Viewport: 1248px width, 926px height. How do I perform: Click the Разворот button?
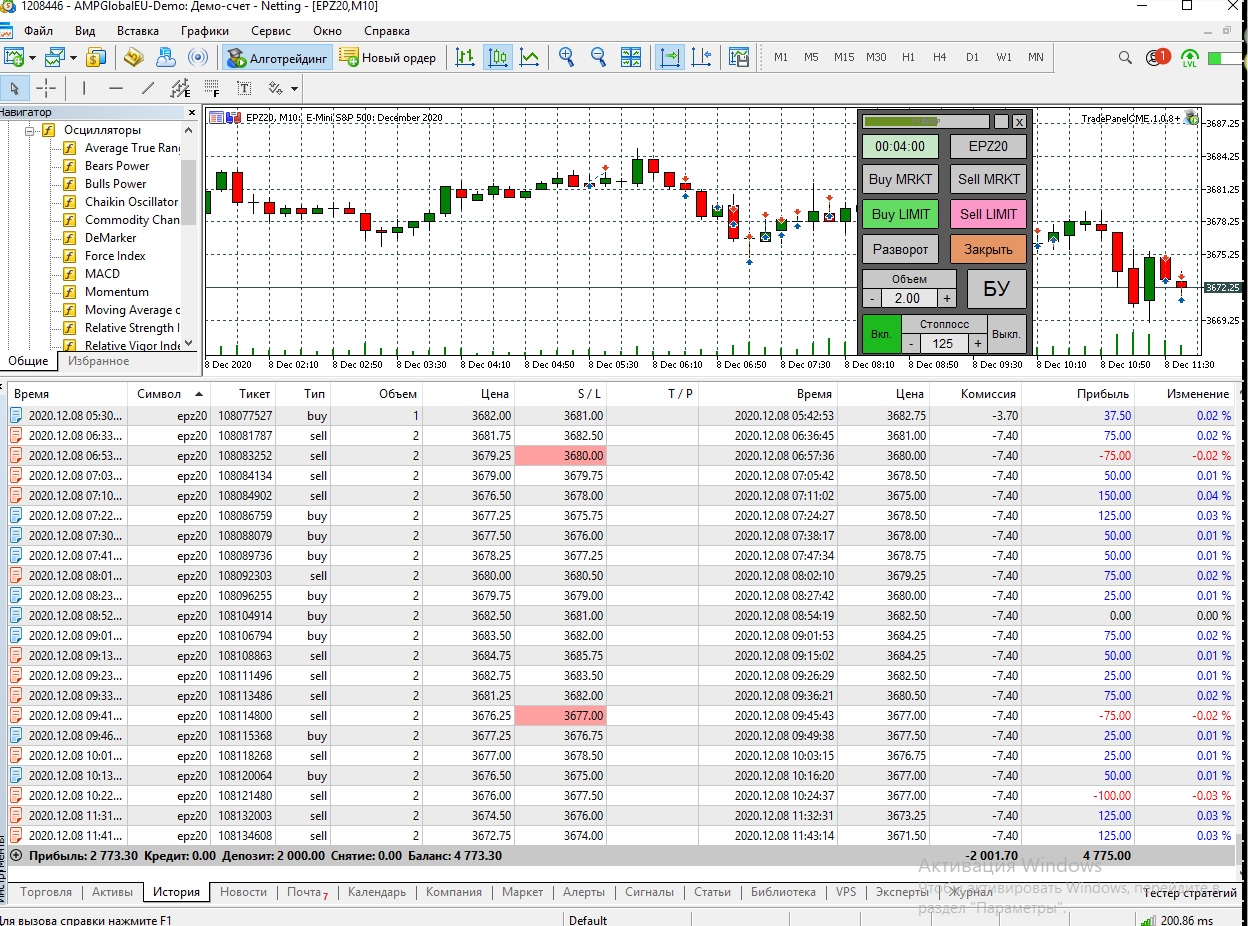pyautogui.click(x=900, y=249)
